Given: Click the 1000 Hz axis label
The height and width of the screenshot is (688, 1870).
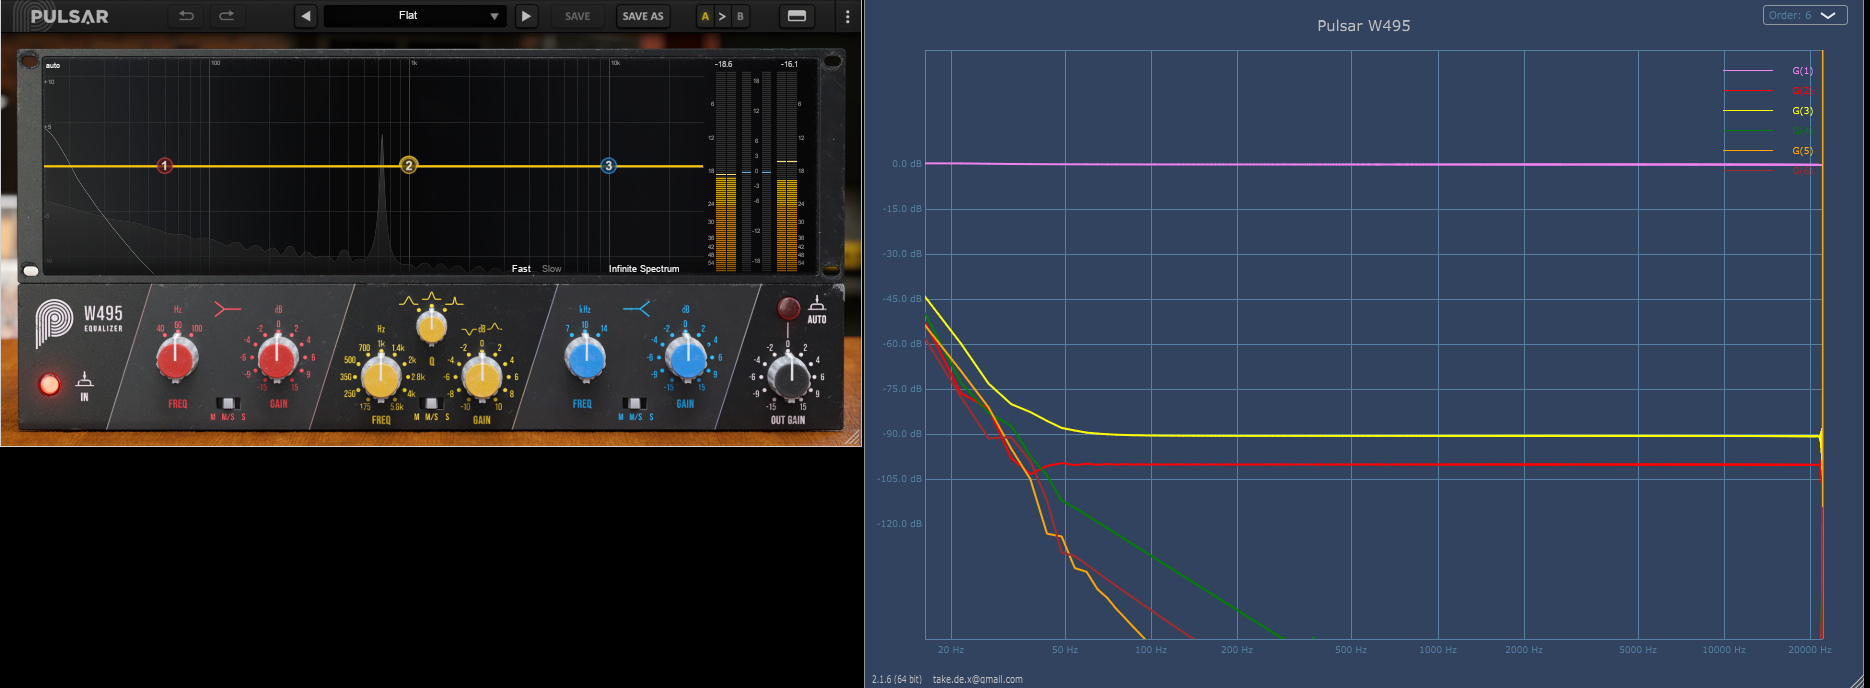Looking at the screenshot, I should click(1437, 650).
